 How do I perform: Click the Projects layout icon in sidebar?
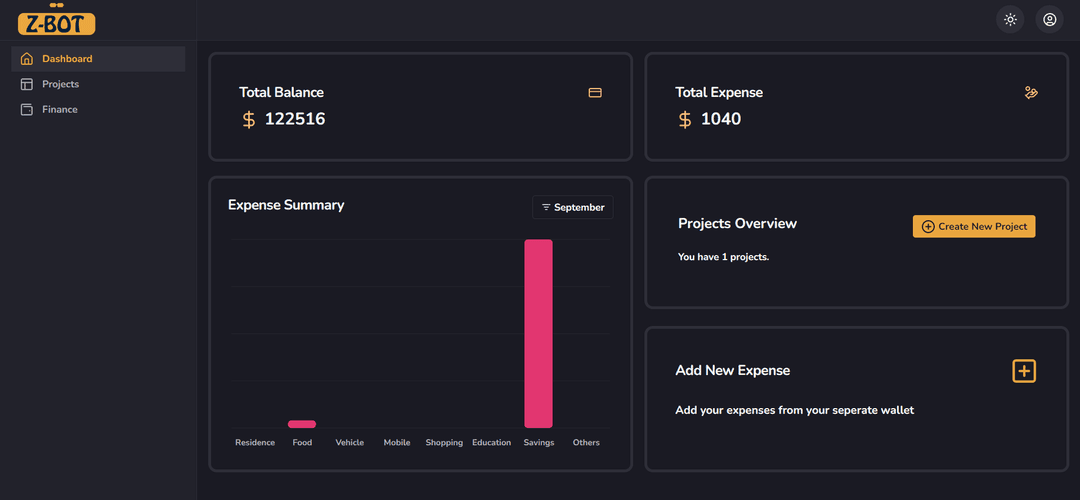(x=27, y=84)
